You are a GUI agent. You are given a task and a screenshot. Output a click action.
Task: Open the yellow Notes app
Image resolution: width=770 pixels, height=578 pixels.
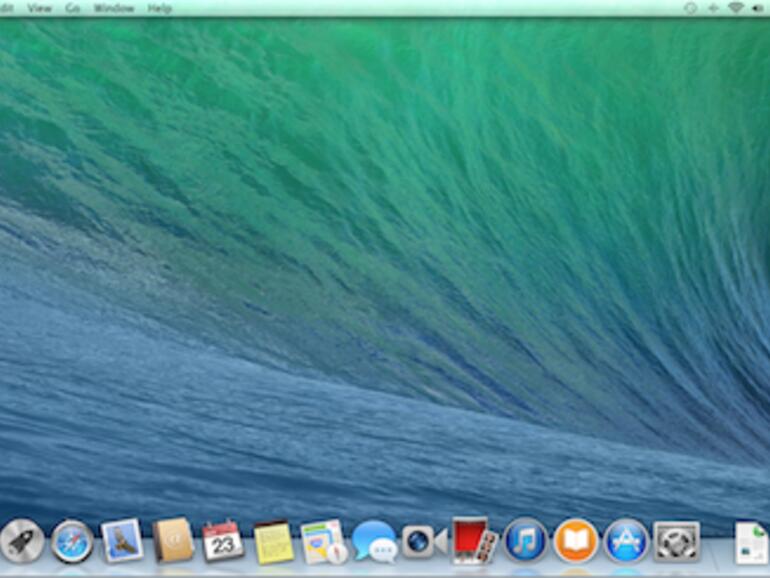273,542
